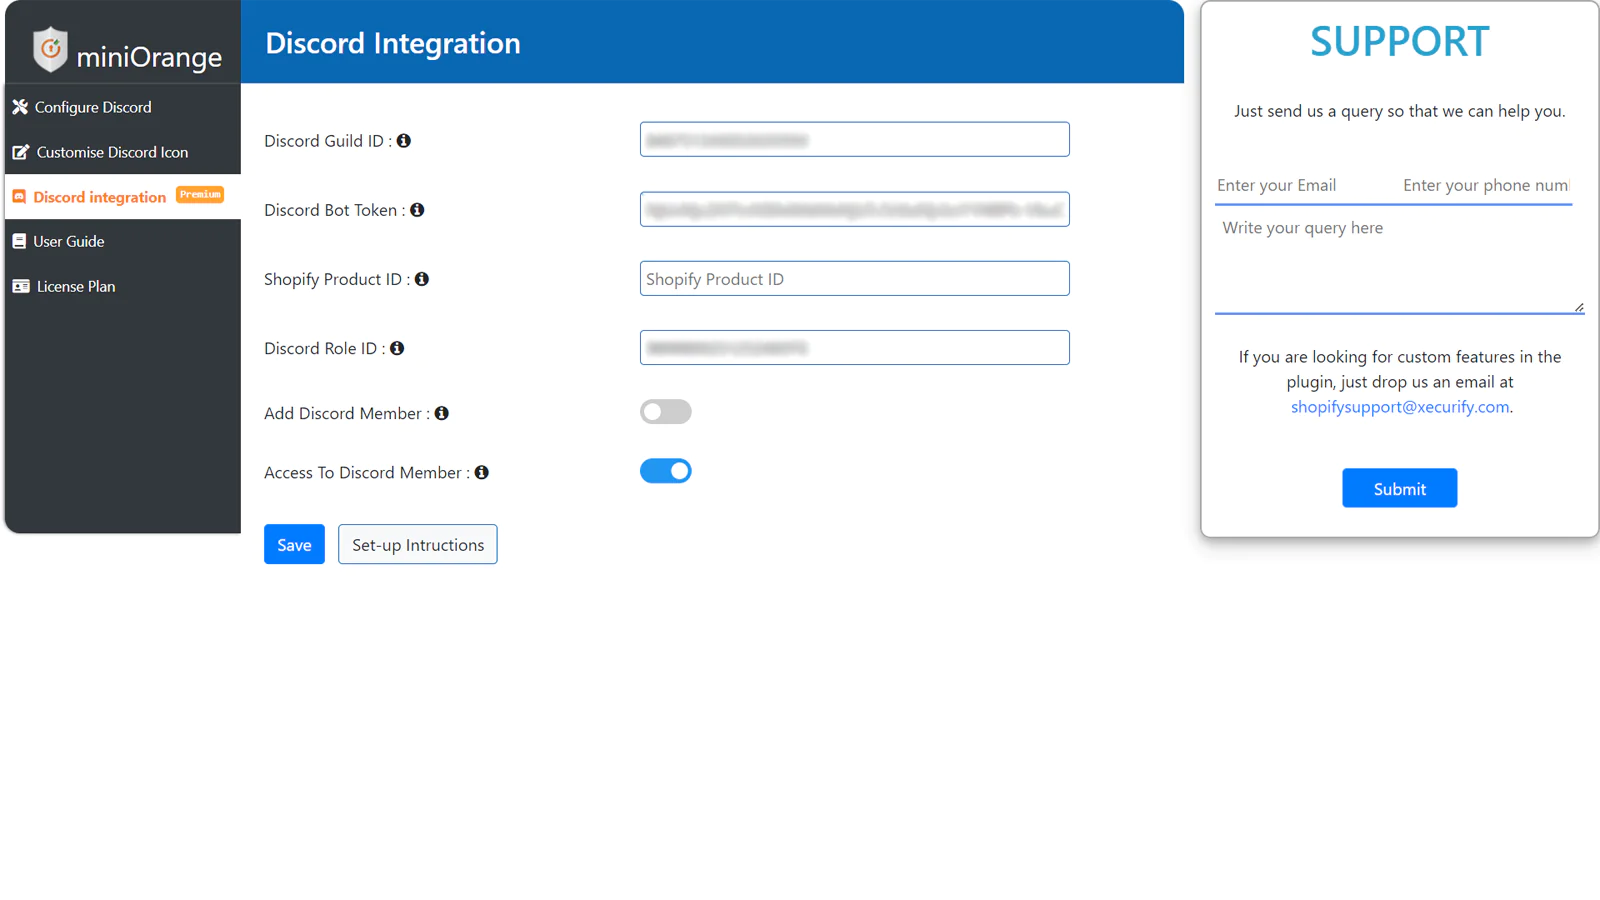Viewport: 1600px width, 900px height.
Task: Submit the support query
Action: (x=1399, y=488)
